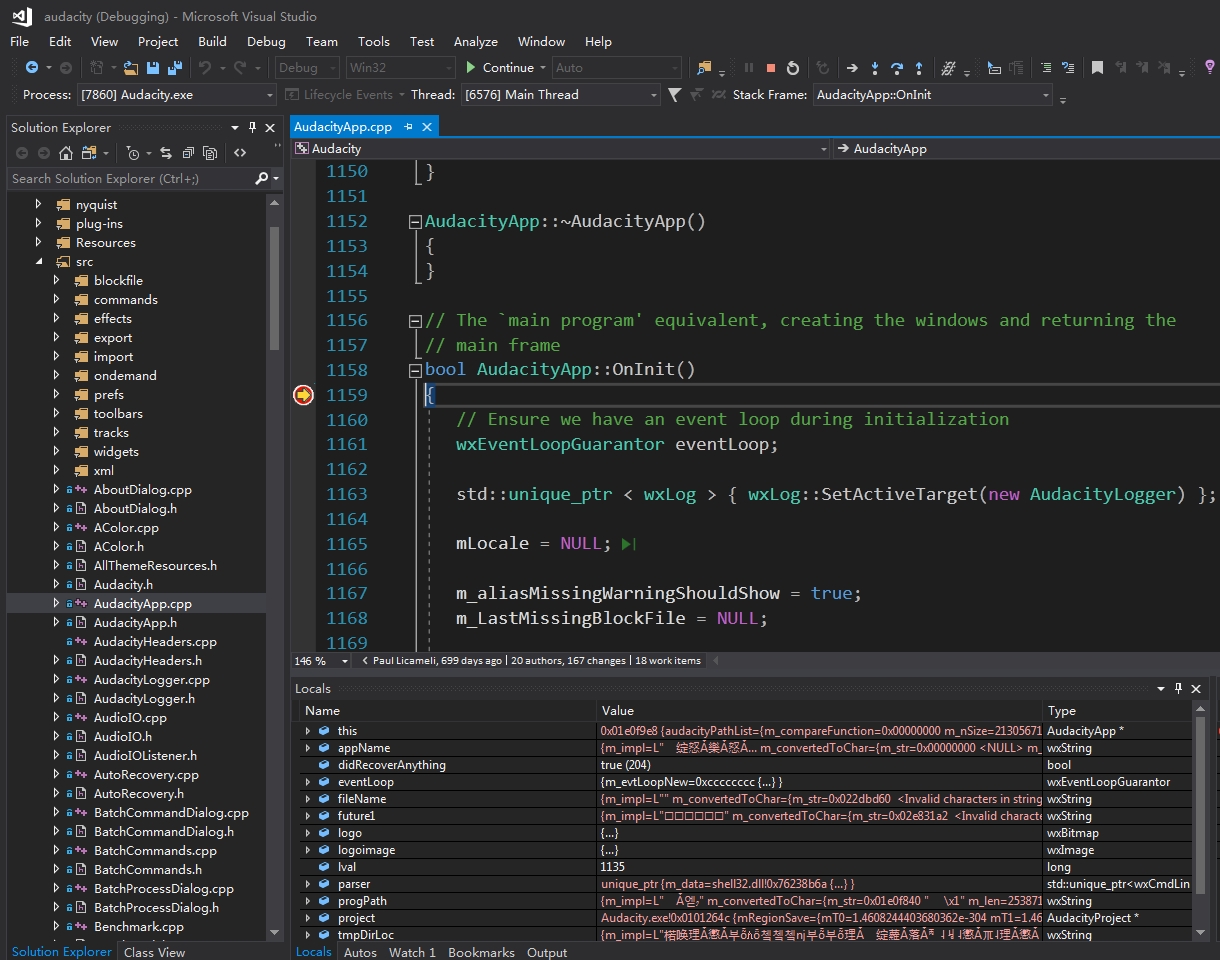The height and width of the screenshot is (960, 1220).
Task: Open the Stack Frame dropdown
Action: (1046, 95)
